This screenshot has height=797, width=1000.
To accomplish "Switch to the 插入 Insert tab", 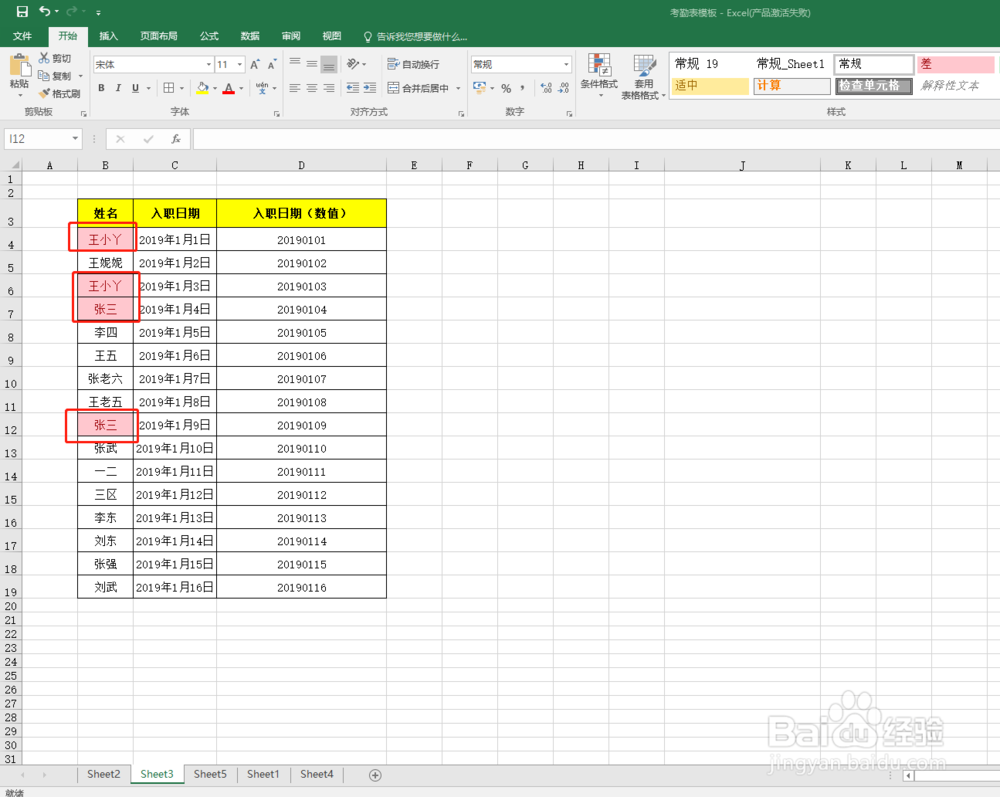I will 108,36.
